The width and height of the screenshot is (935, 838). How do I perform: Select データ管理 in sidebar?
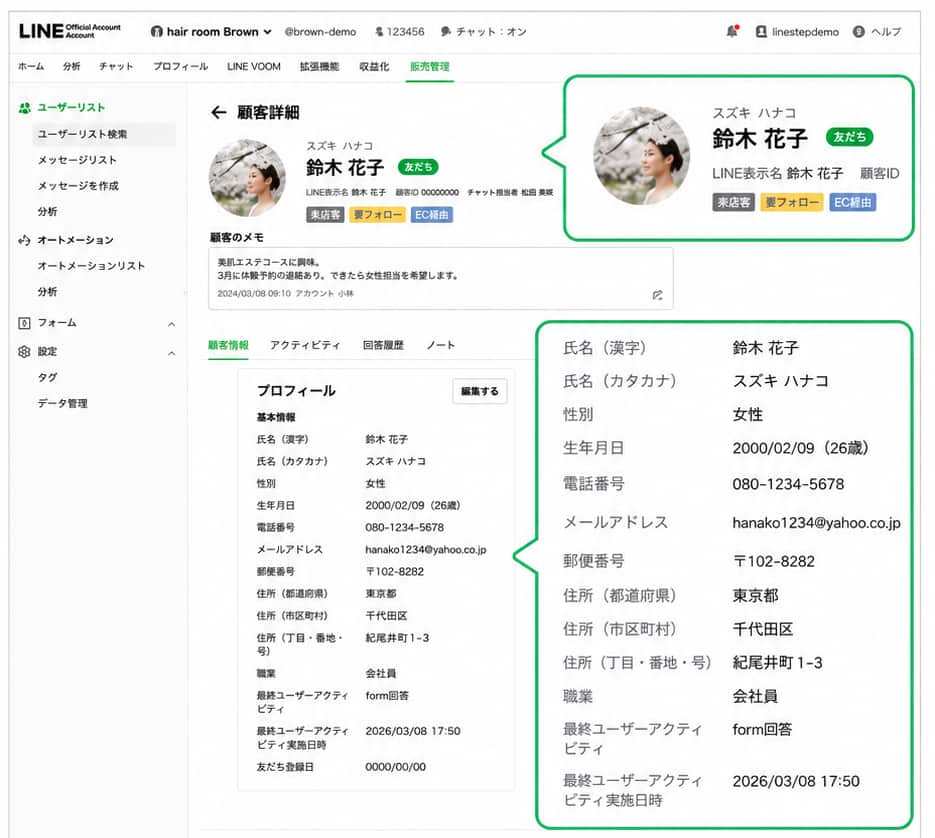(63, 403)
